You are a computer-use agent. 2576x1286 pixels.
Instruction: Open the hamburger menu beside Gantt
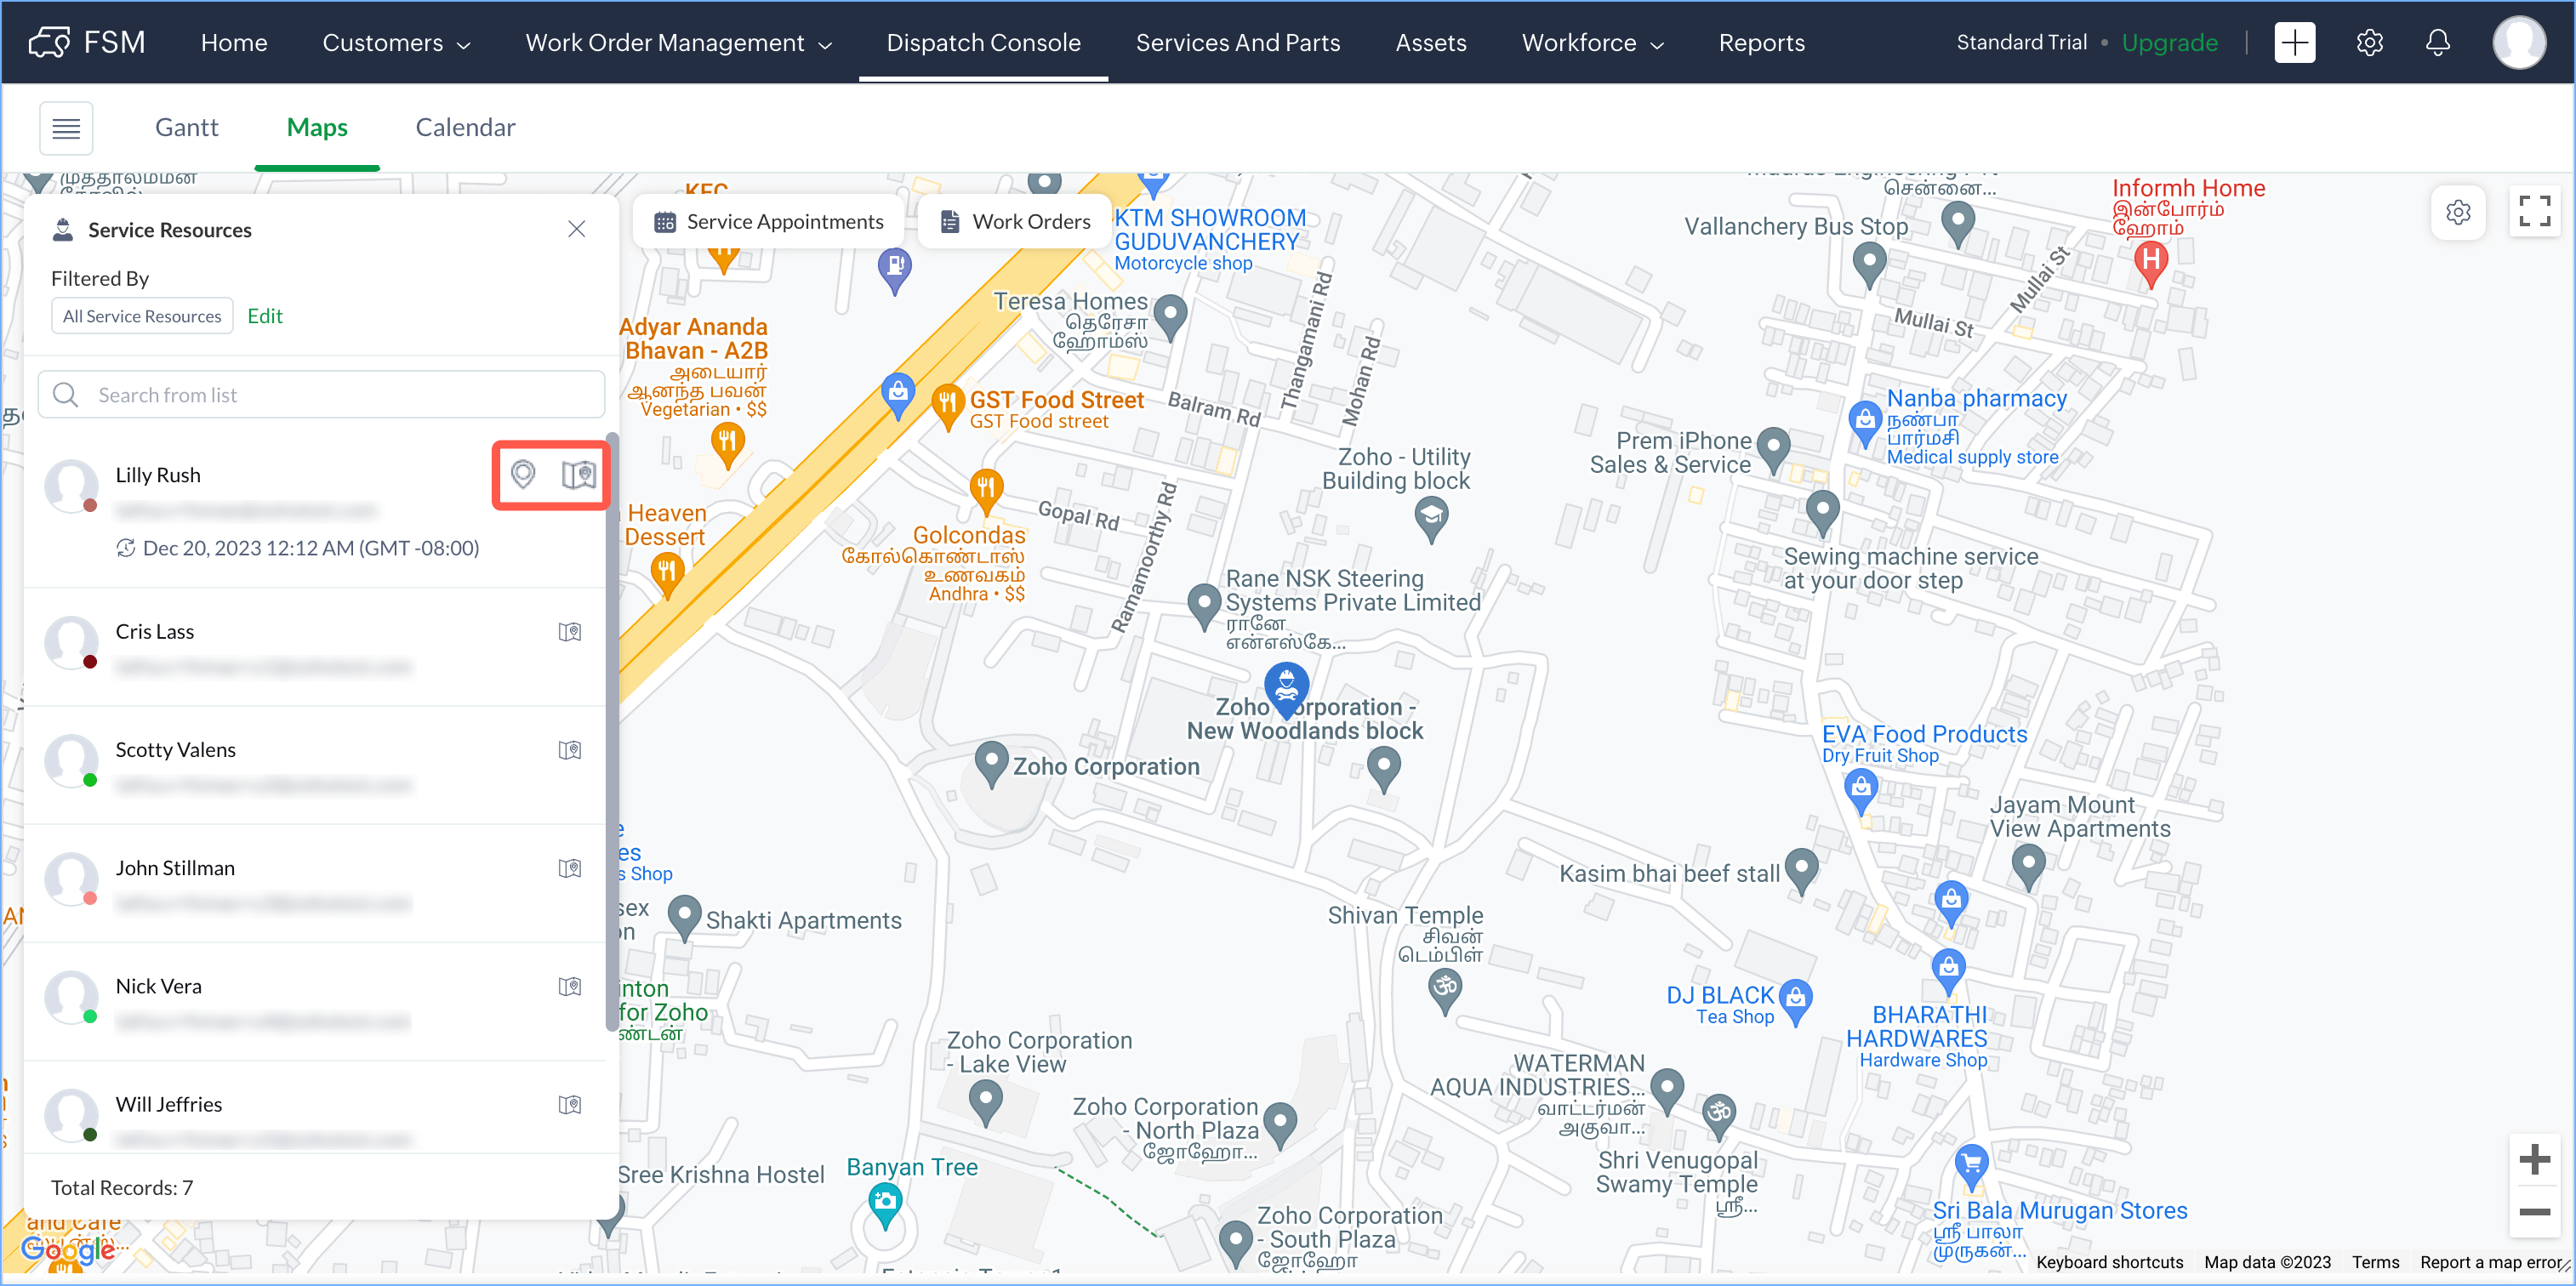[x=66, y=127]
